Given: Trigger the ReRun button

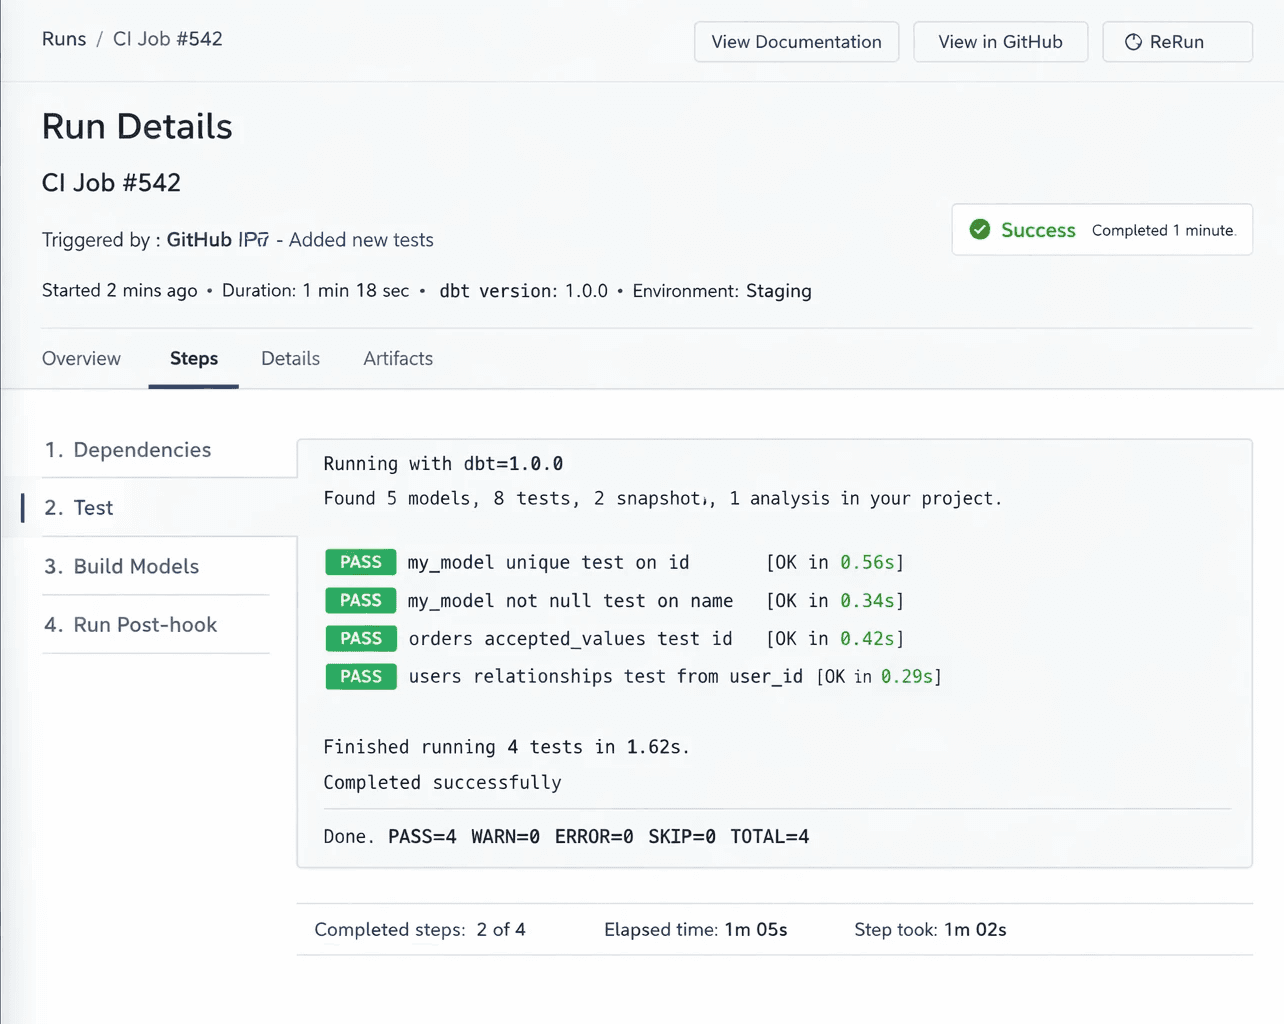Looking at the screenshot, I should (x=1177, y=42).
